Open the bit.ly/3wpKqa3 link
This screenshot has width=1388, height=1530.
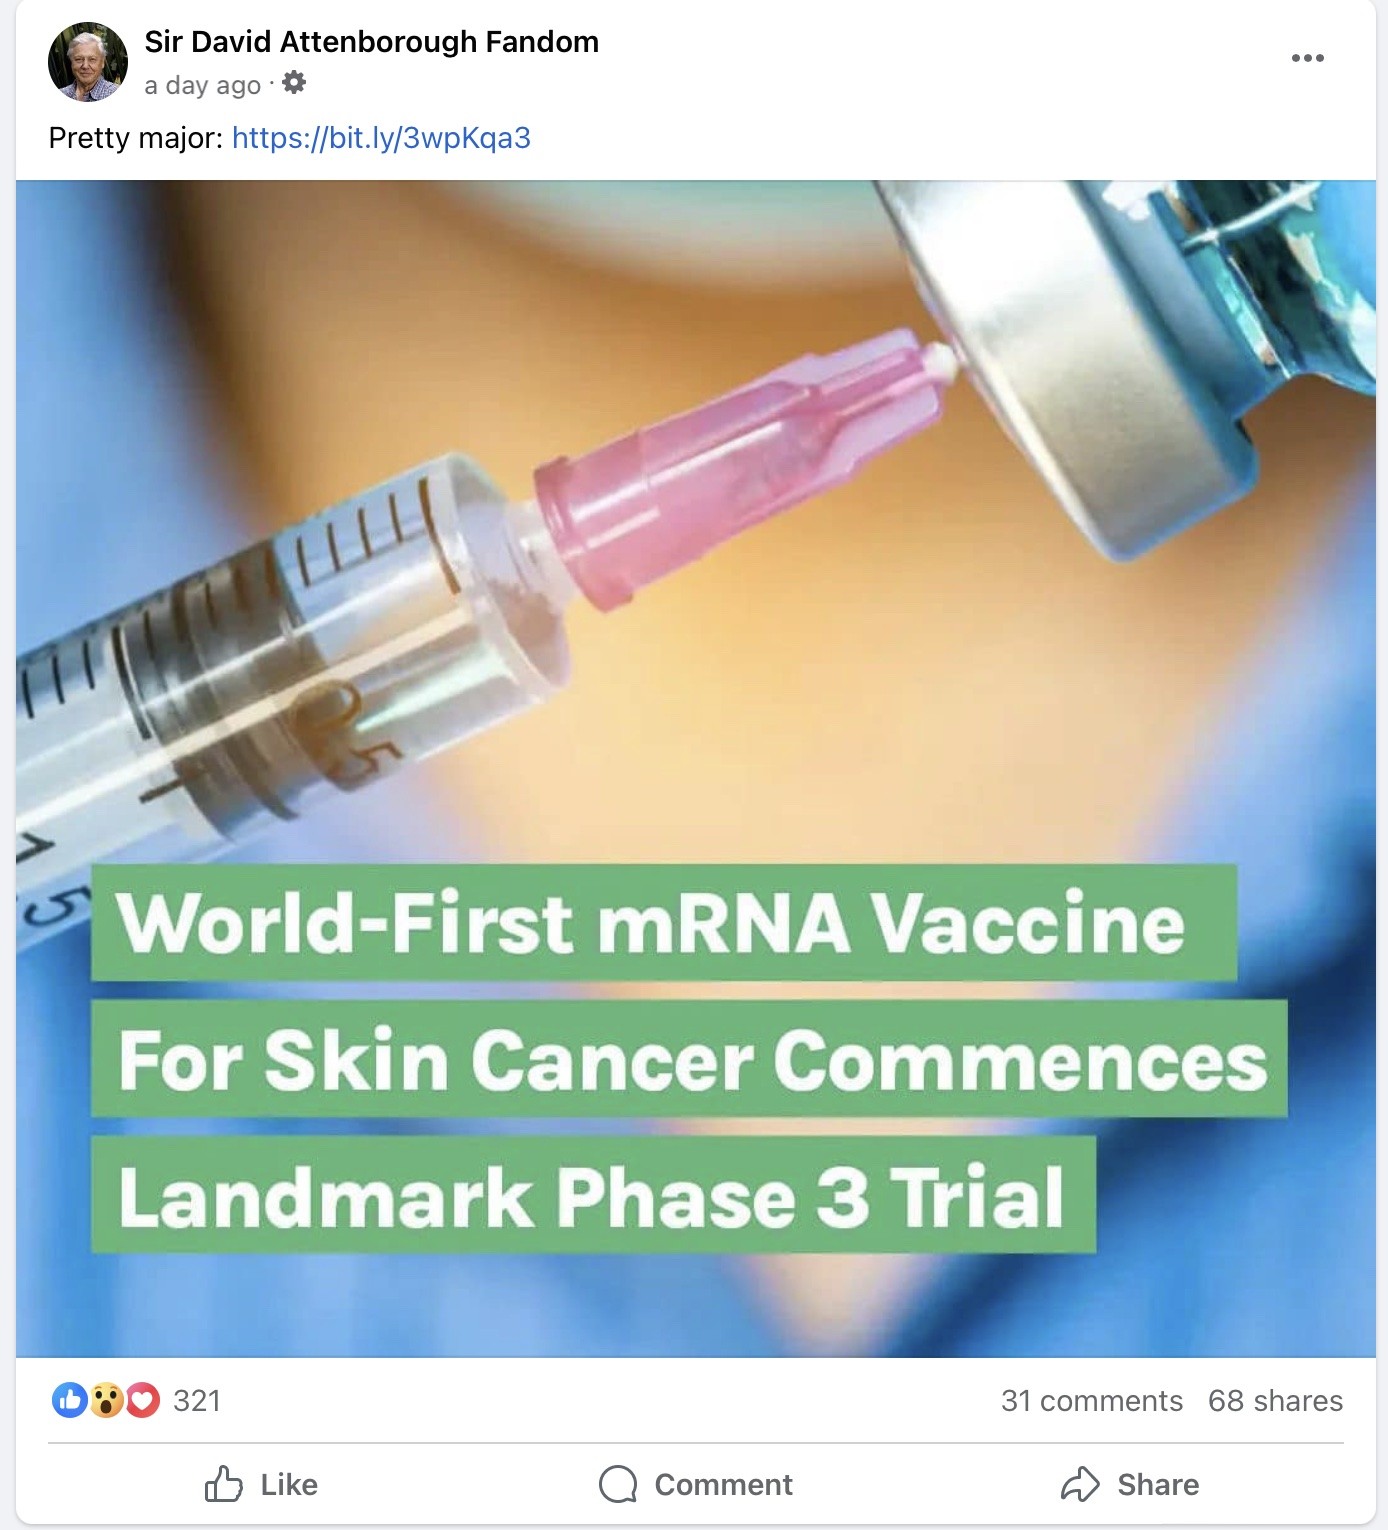click(x=381, y=137)
